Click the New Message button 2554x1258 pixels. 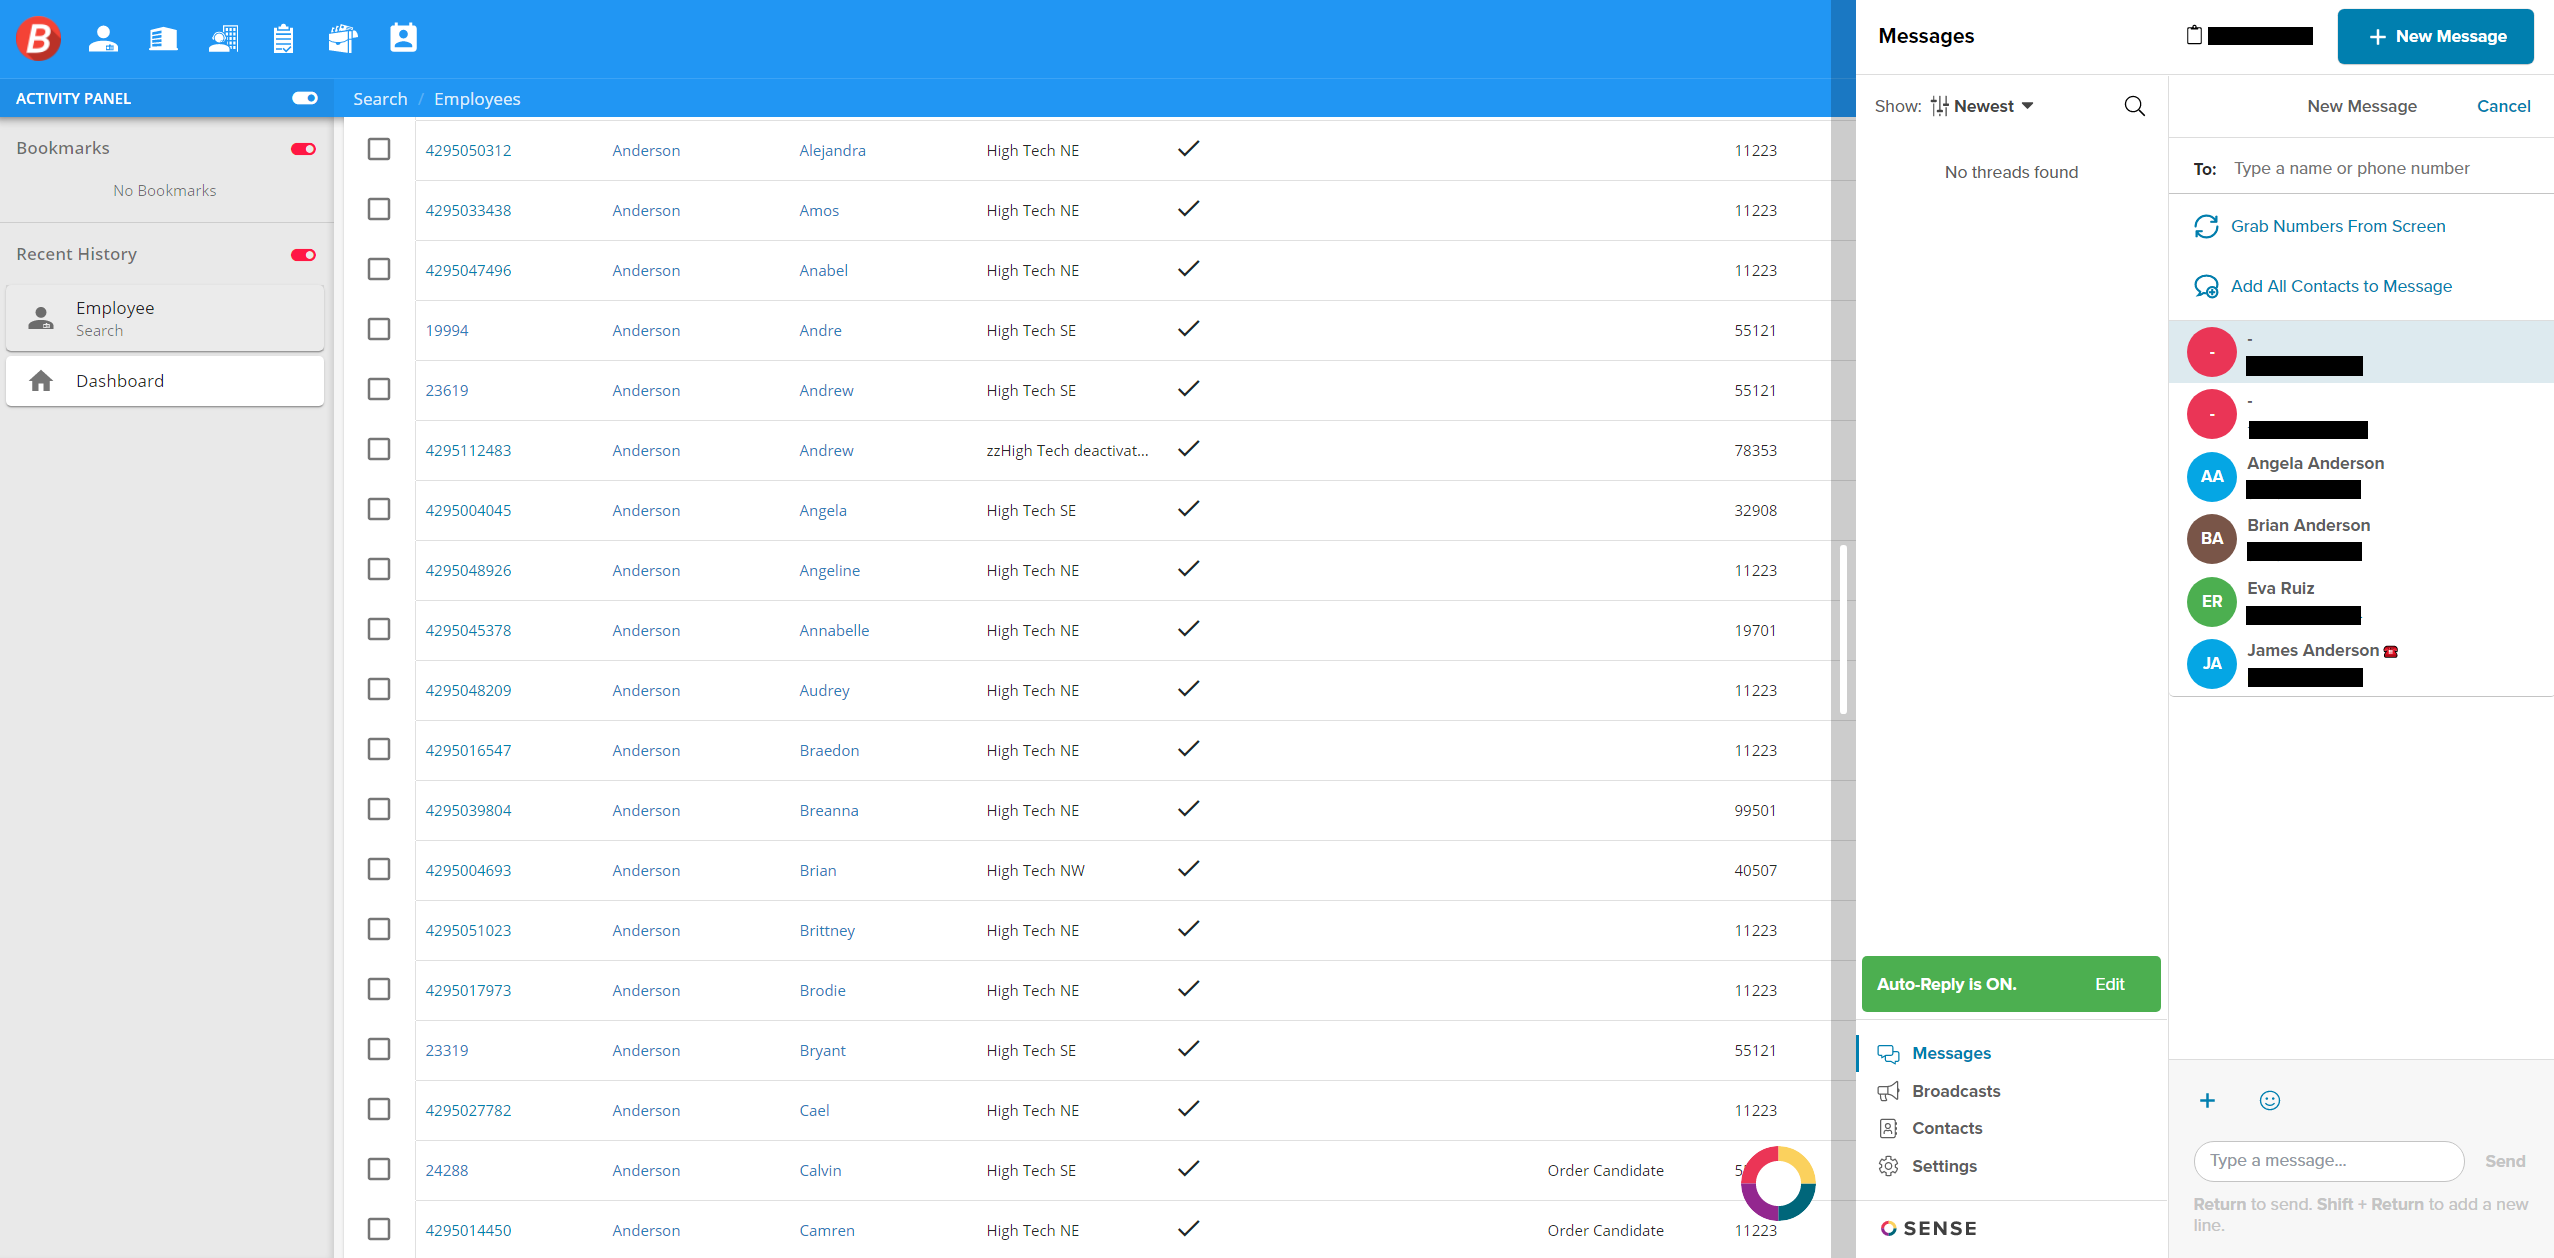[2435, 37]
